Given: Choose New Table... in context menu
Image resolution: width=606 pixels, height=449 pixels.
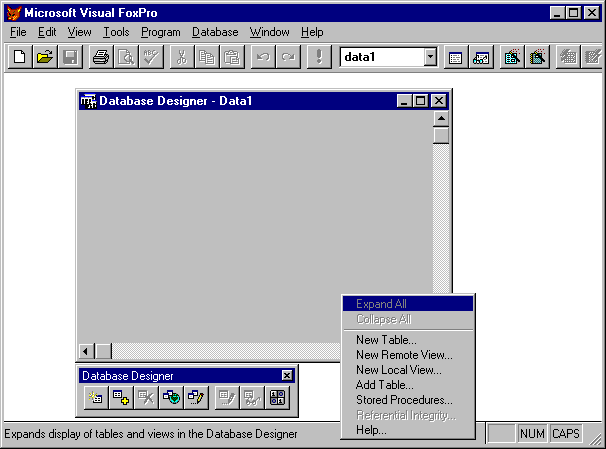Looking at the screenshot, I should coord(408,340).
